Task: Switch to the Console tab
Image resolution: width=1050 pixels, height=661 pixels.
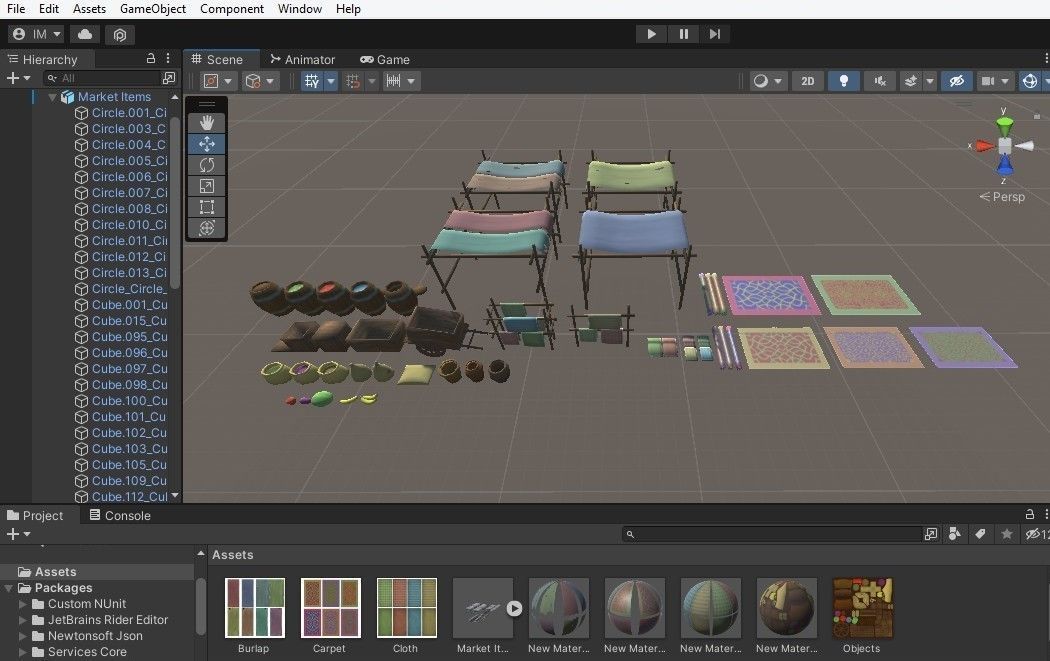Action: click(120, 516)
